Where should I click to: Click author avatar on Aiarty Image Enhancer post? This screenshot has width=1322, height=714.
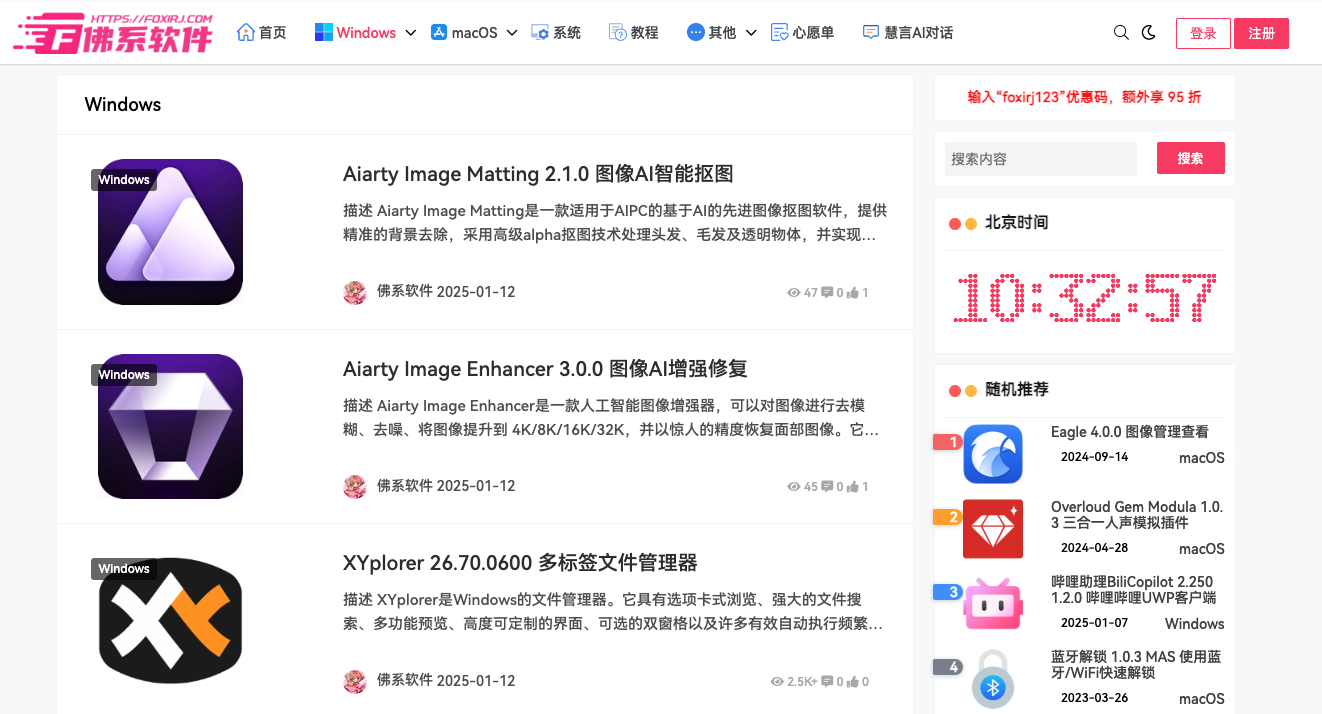click(355, 487)
